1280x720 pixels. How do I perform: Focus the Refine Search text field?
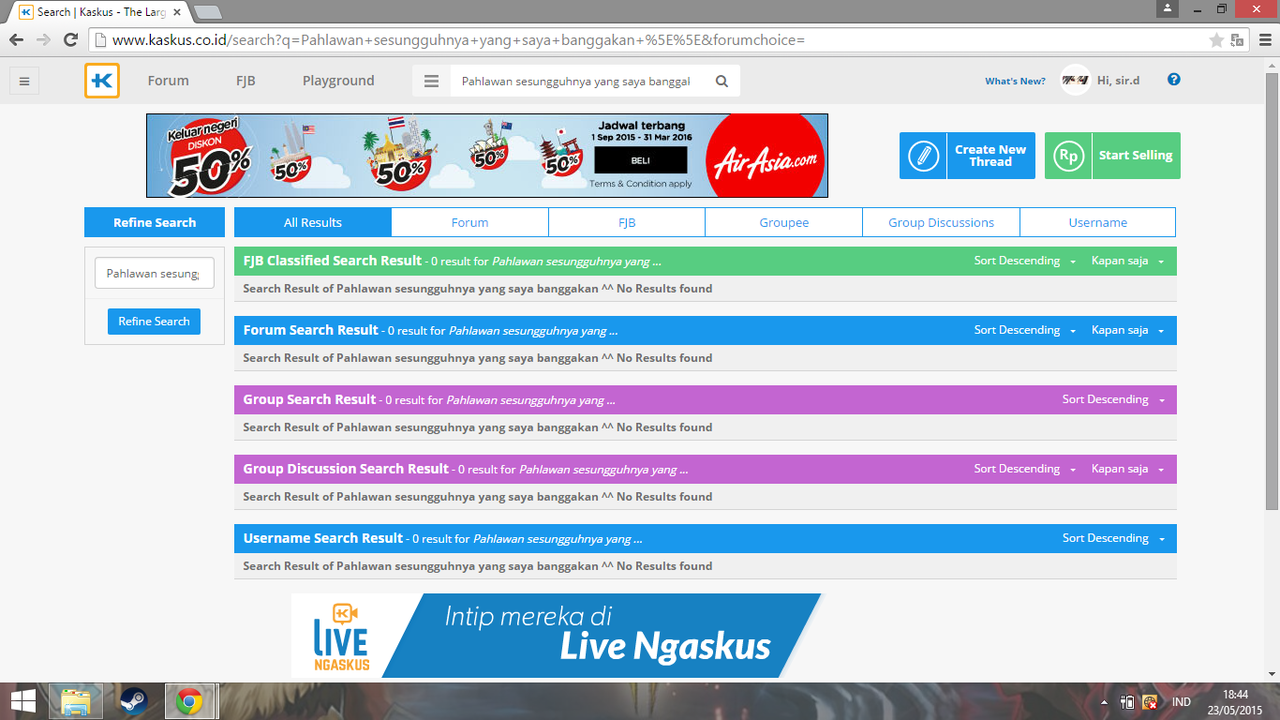pos(154,273)
